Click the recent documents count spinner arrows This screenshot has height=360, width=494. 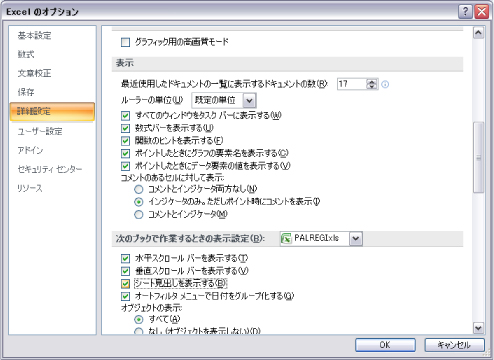(372, 84)
